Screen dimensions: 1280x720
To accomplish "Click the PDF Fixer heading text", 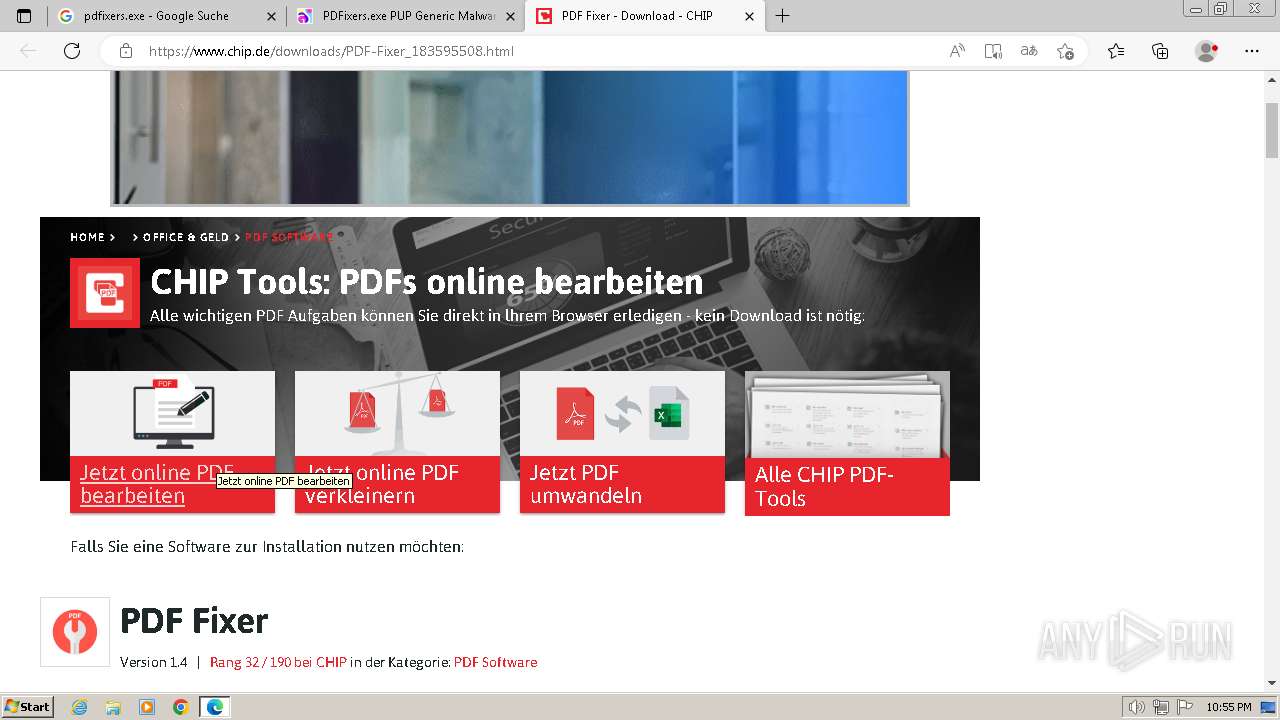I will click(194, 621).
